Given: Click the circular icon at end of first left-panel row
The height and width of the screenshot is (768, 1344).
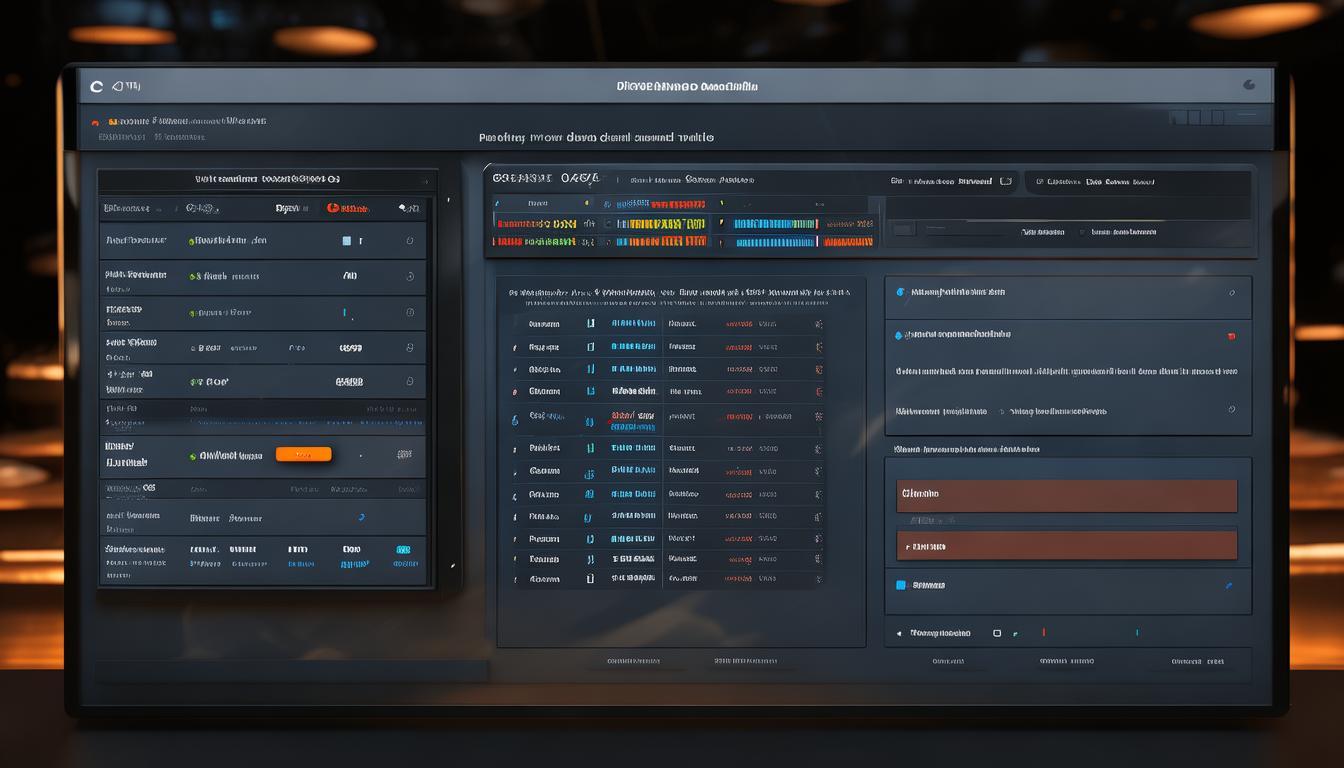Looking at the screenshot, I should pyautogui.click(x=409, y=241).
